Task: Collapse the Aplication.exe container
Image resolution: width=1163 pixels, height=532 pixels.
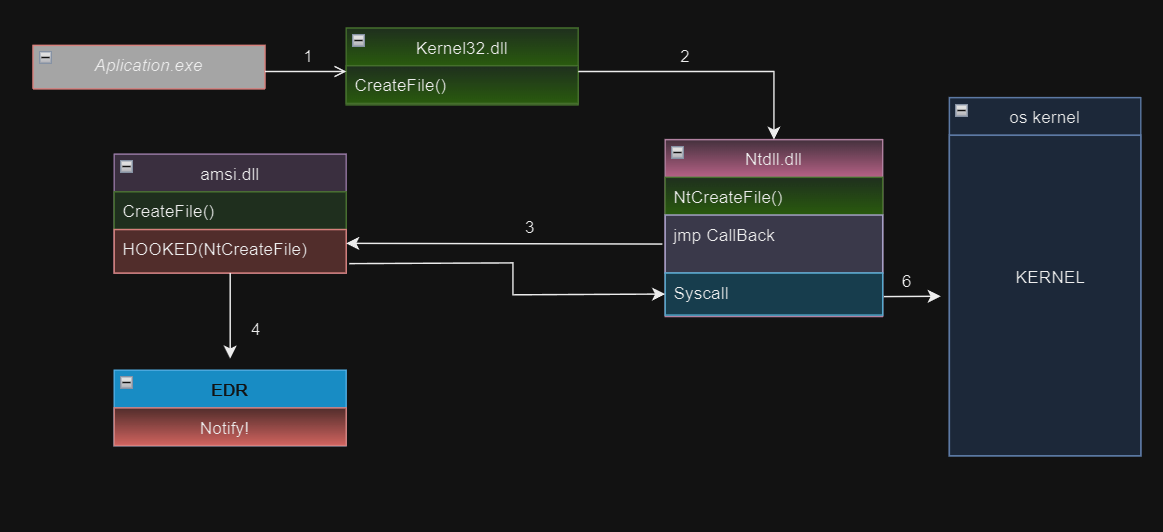Action: click(45, 58)
